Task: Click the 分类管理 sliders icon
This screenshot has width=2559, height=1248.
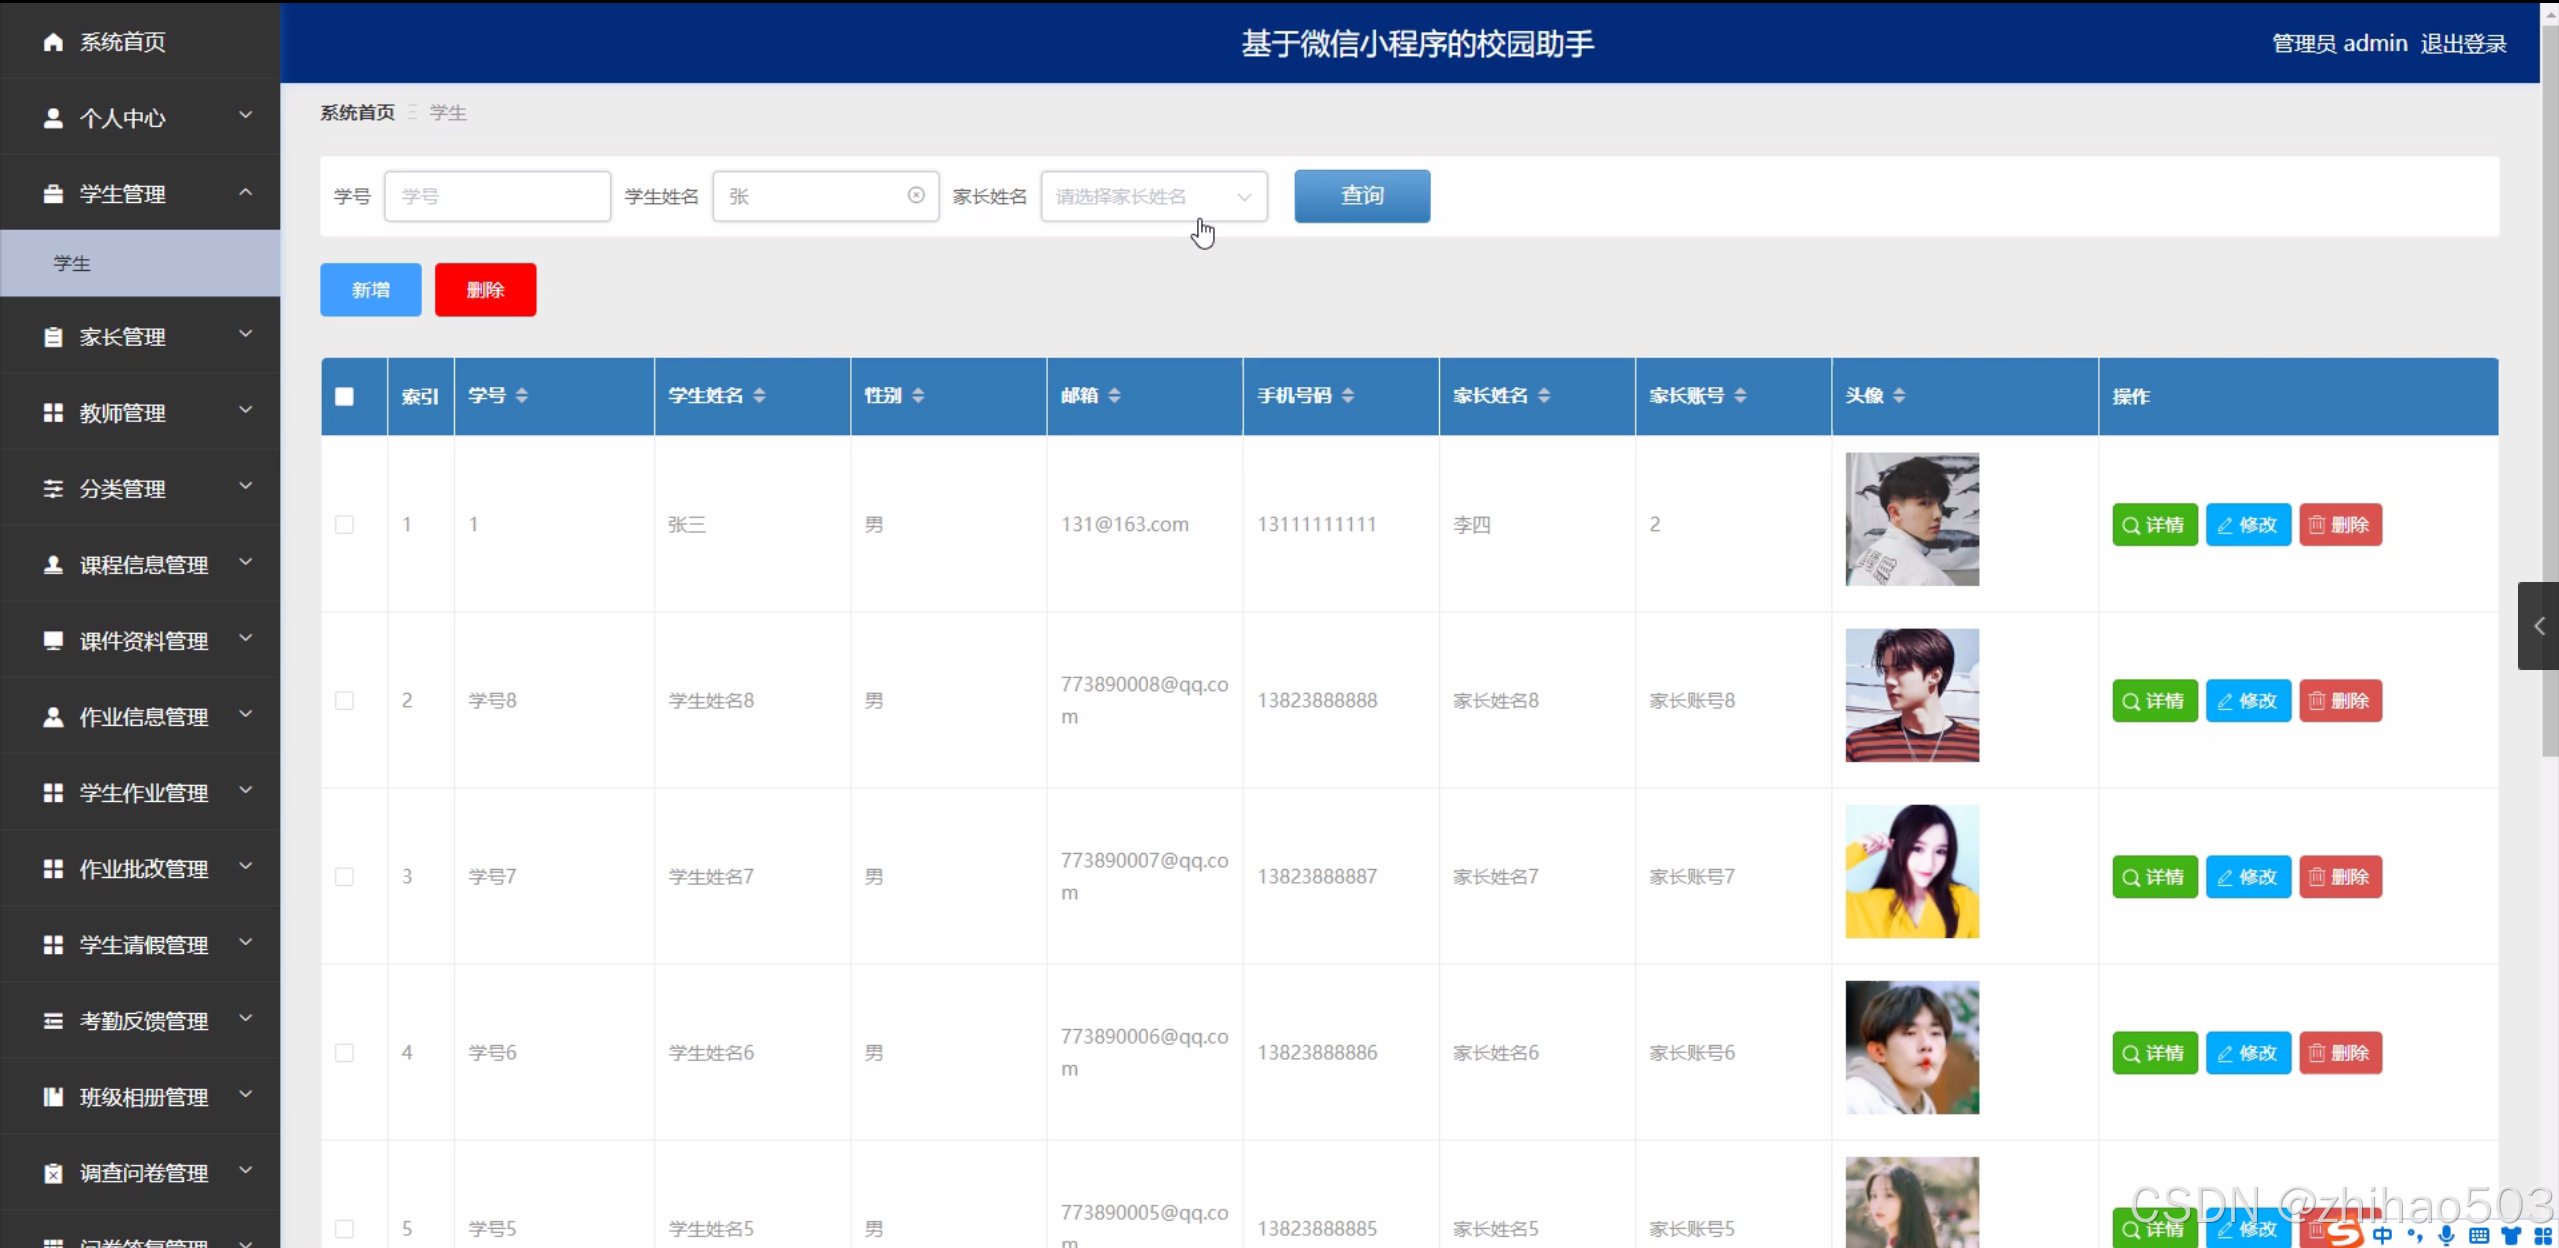Action: [x=53, y=488]
